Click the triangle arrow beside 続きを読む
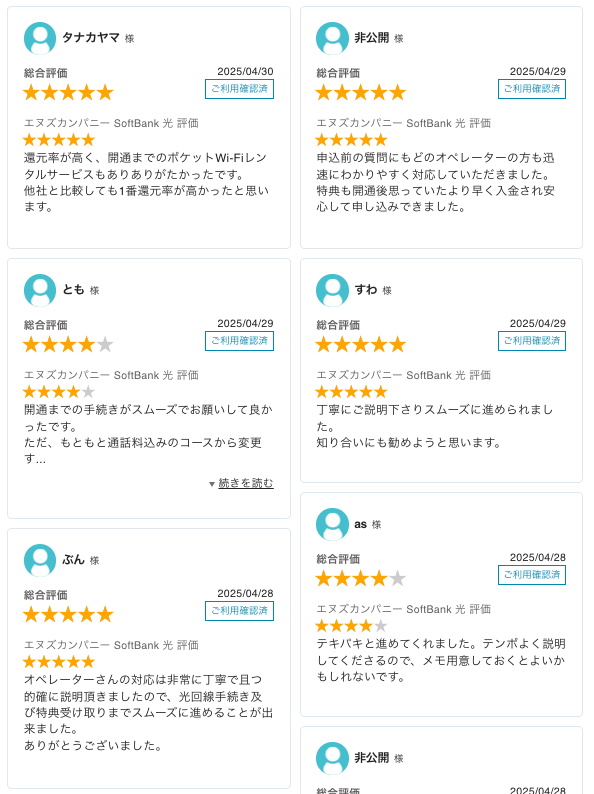Image resolution: width=594 pixels, height=794 pixels. (x=212, y=484)
